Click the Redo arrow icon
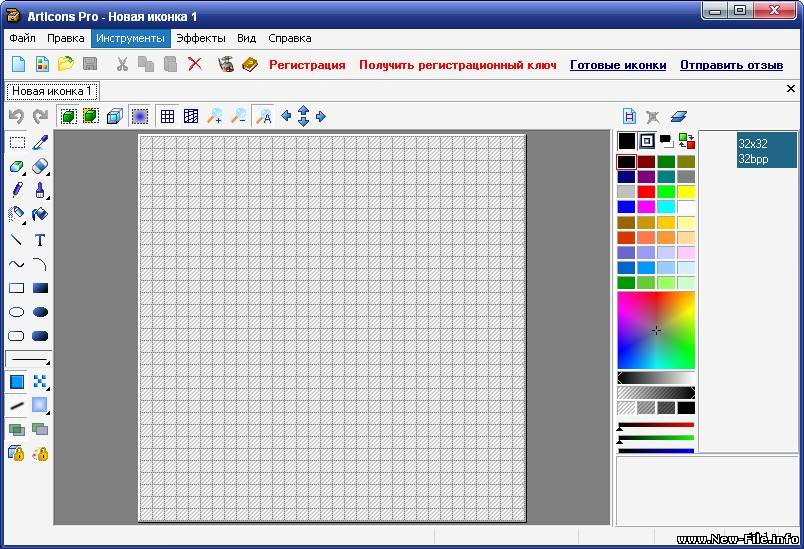The height and width of the screenshot is (549, 804). tap(40, 117)
